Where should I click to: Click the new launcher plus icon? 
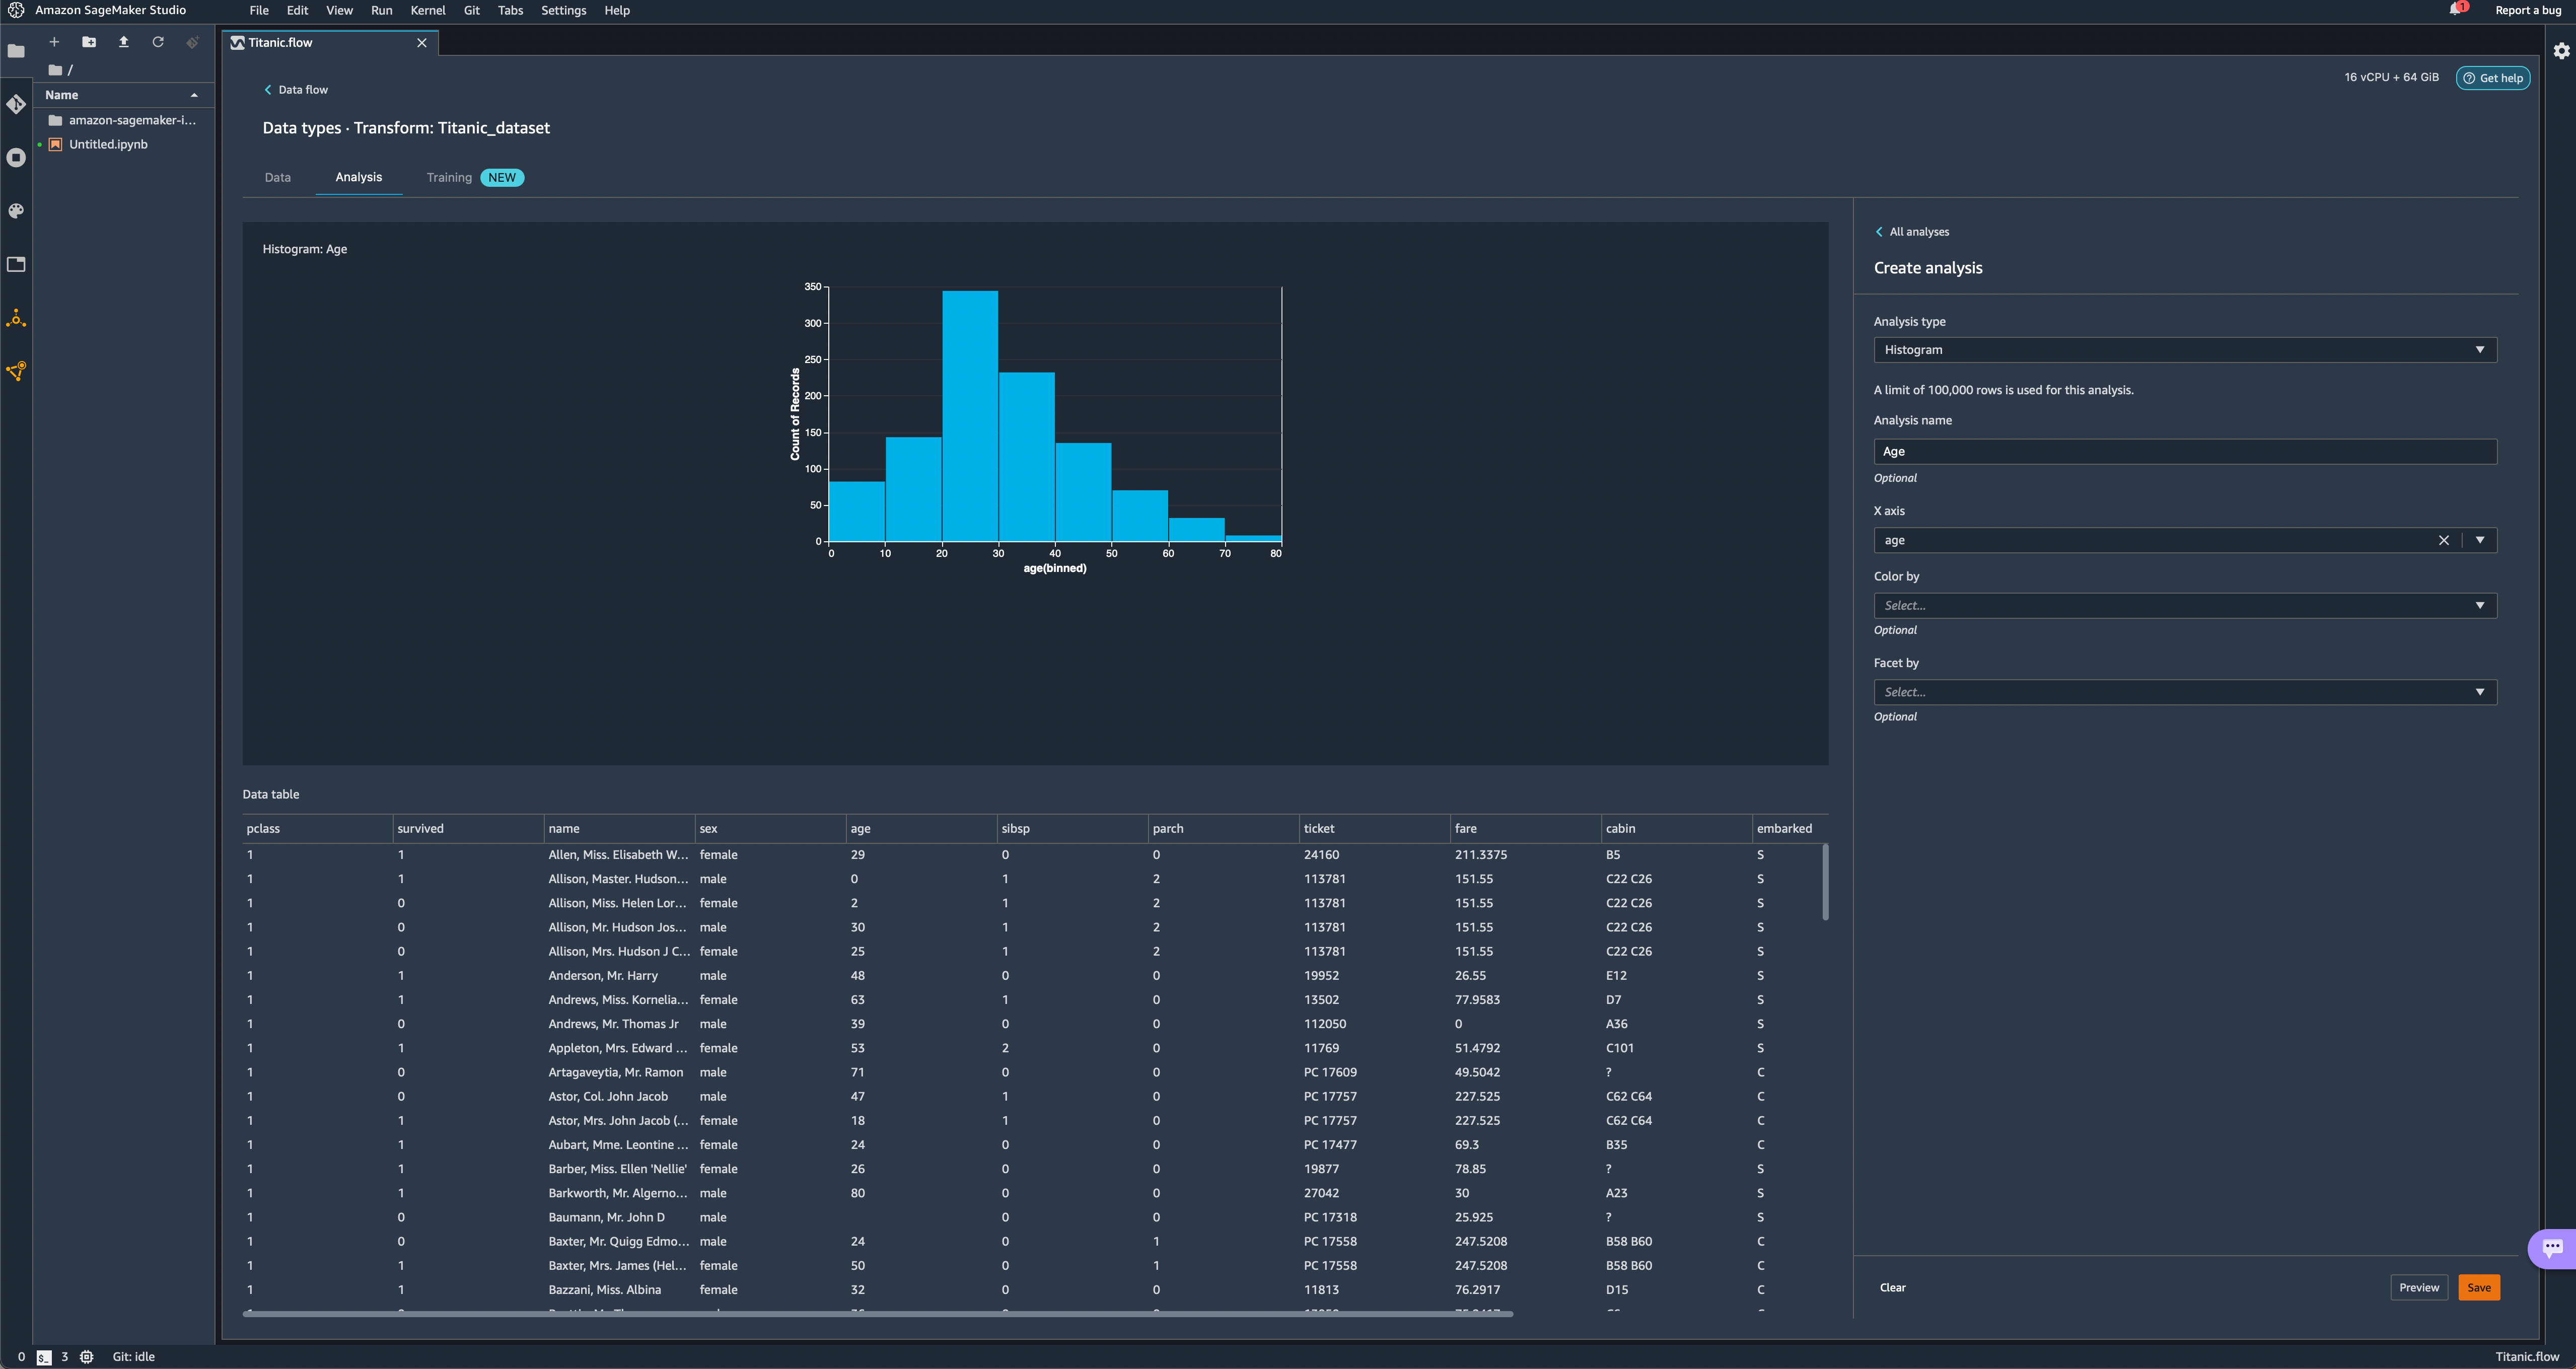pos(54,42)
